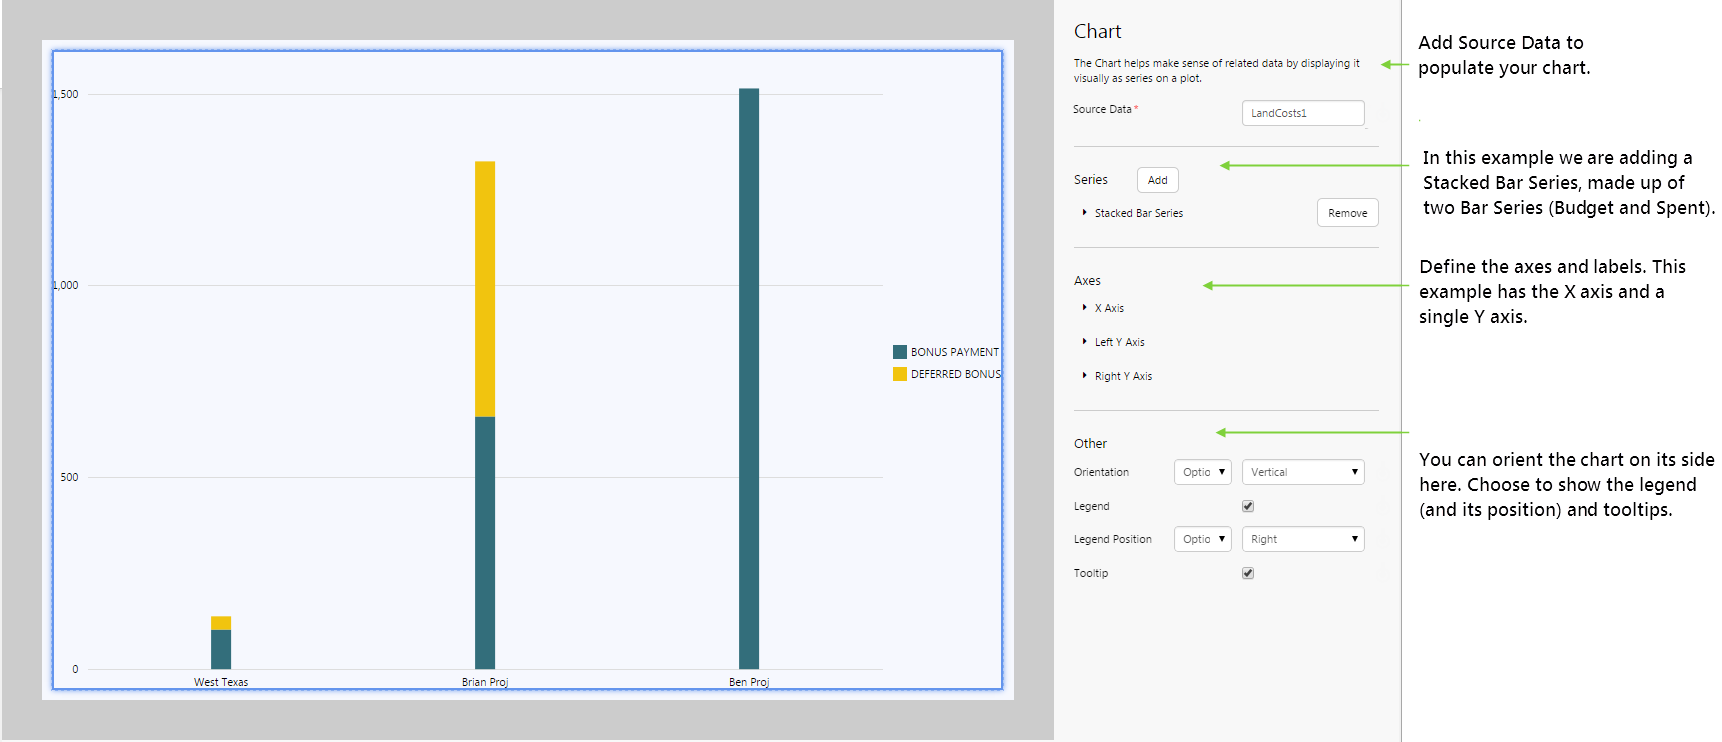Disable the Tooltip checkbox

click(x=1248, y=573)
